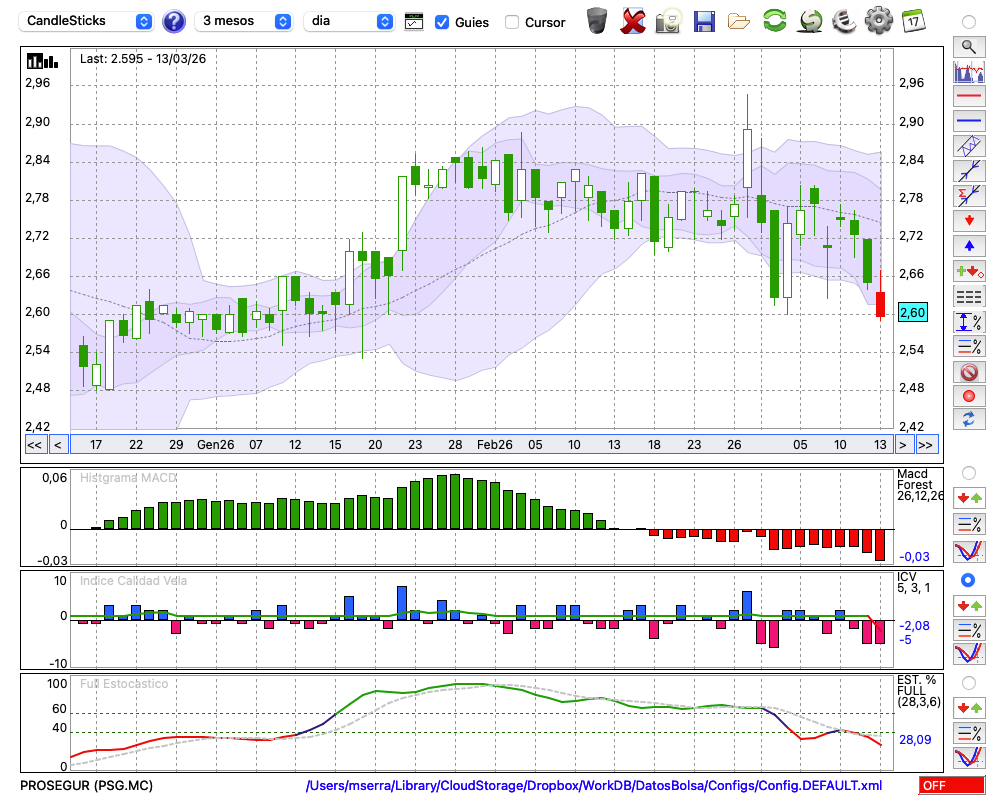Select the magnifier zoom tool
The width and height of the screenshot is (1000, 800).
coord(969,47)
